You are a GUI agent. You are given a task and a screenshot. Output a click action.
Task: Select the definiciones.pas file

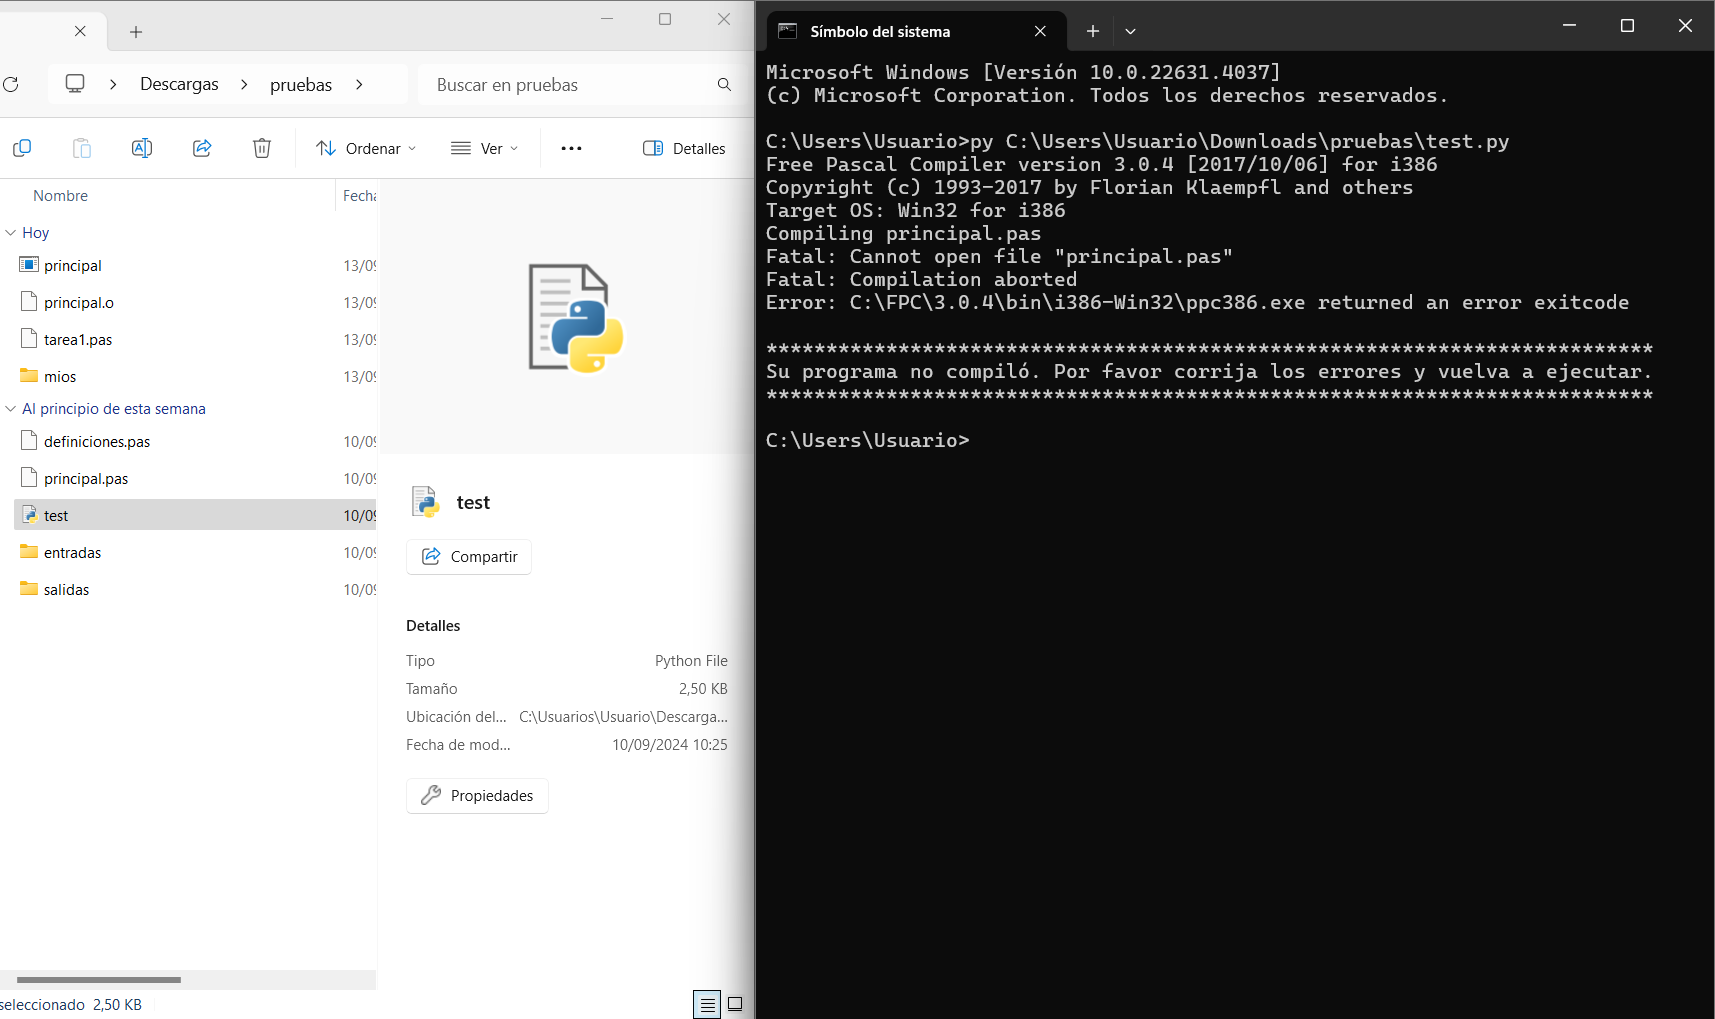coord(97,441)
